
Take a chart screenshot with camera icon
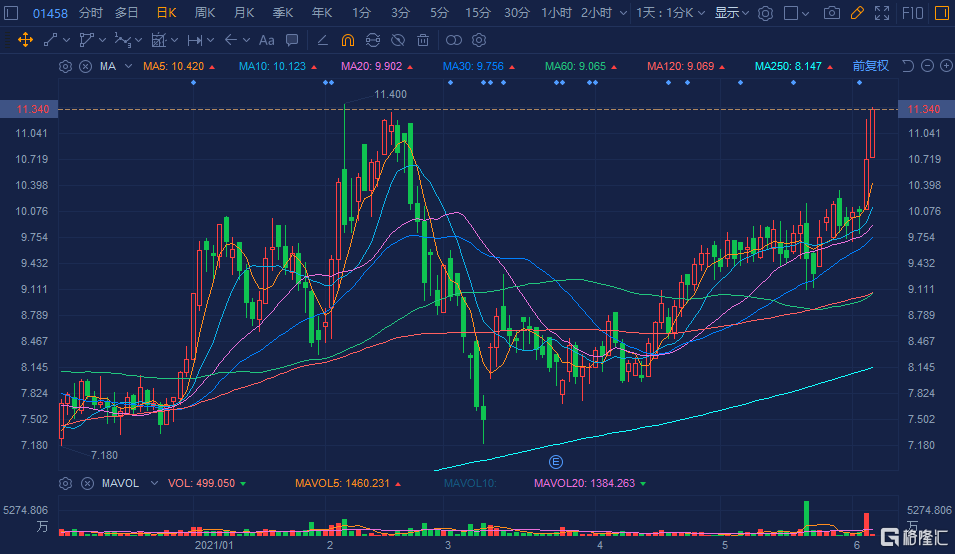click(x=831, y=13)
